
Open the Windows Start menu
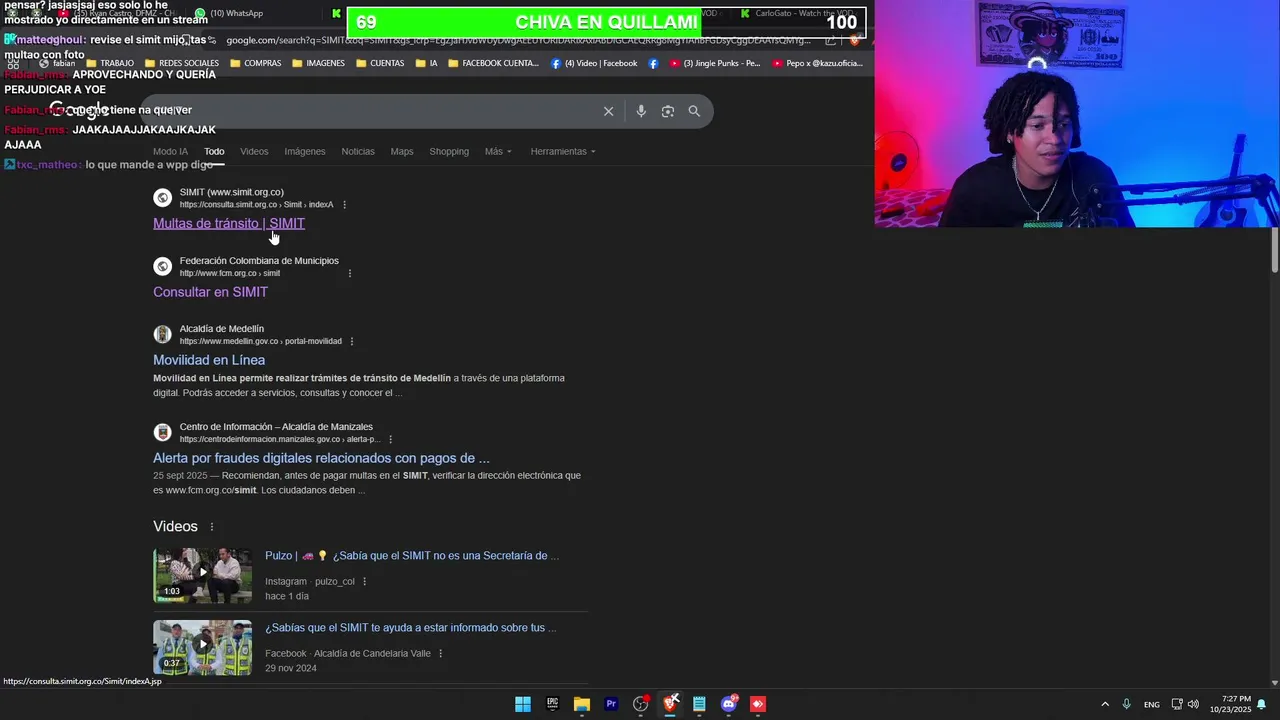point(523,704)
